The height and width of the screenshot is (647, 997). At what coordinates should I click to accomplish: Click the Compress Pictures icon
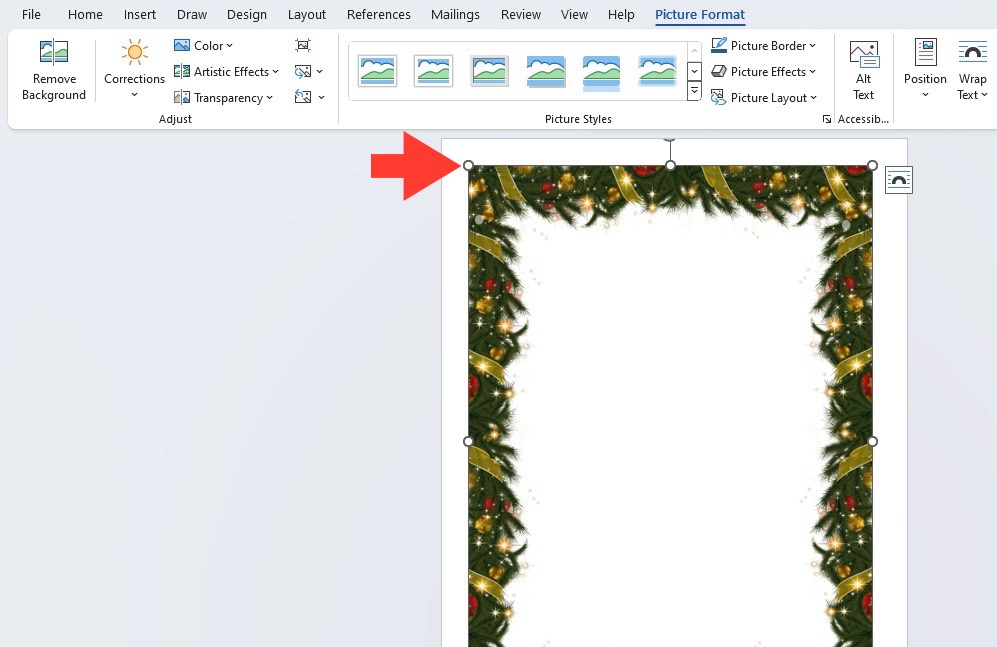point(303,45)
